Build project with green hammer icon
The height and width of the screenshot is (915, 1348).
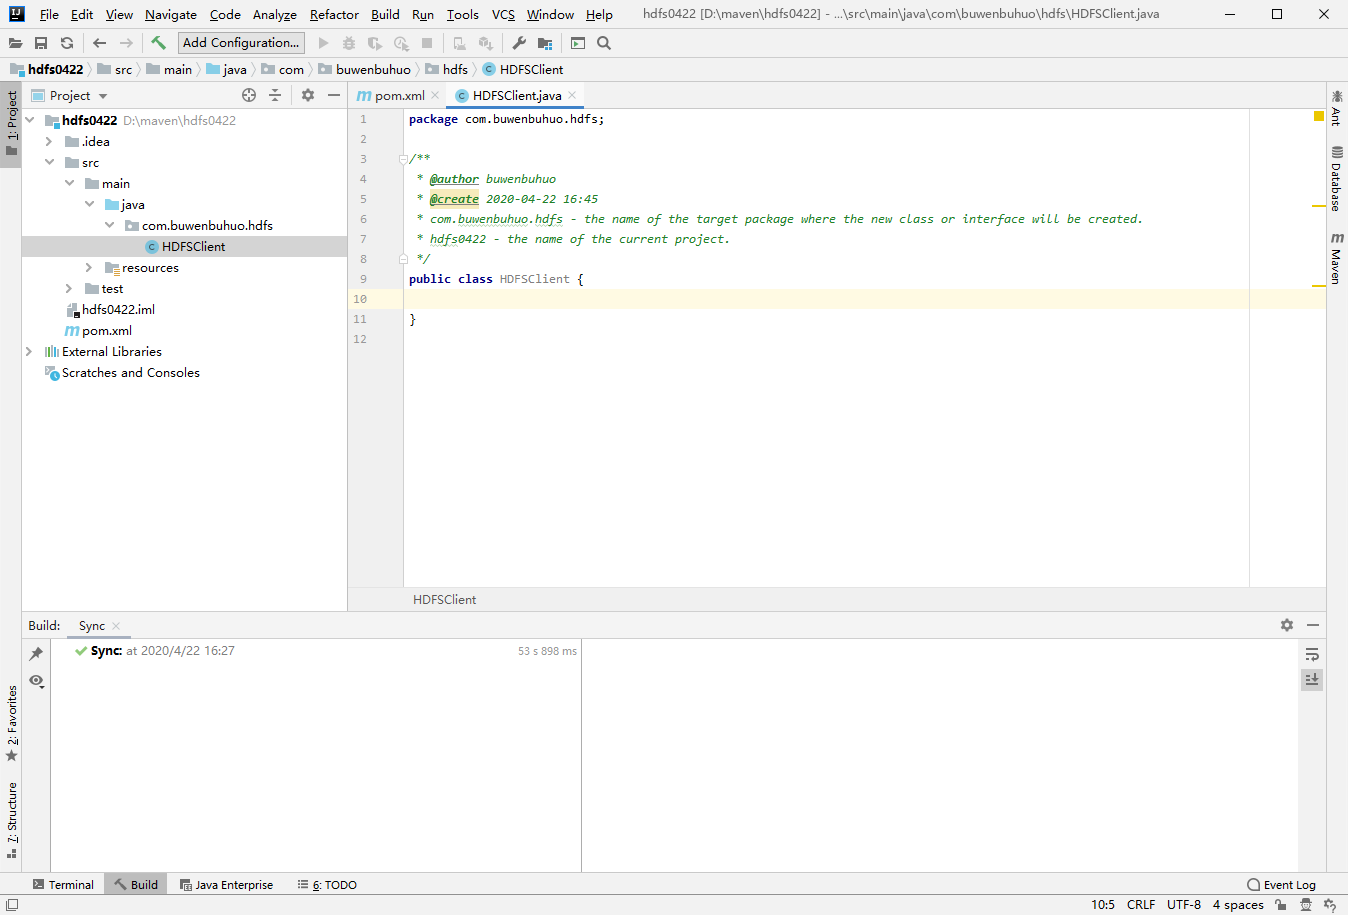(158, 43)
